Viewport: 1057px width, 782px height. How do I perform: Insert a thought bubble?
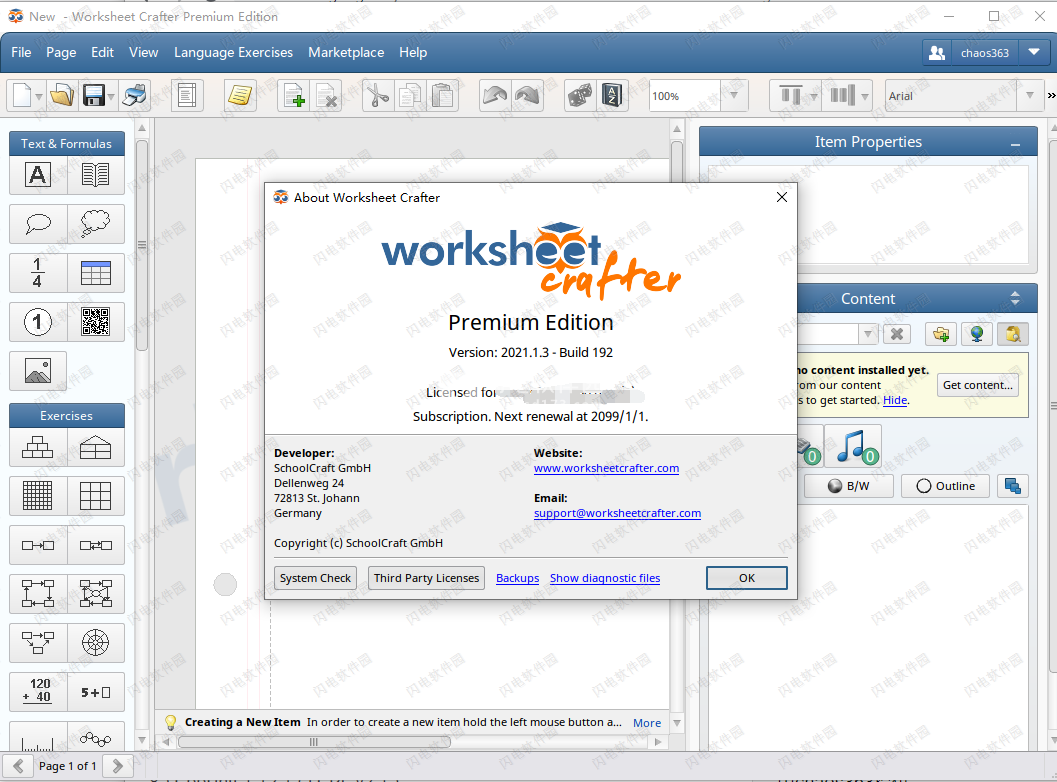coord(96,224)
